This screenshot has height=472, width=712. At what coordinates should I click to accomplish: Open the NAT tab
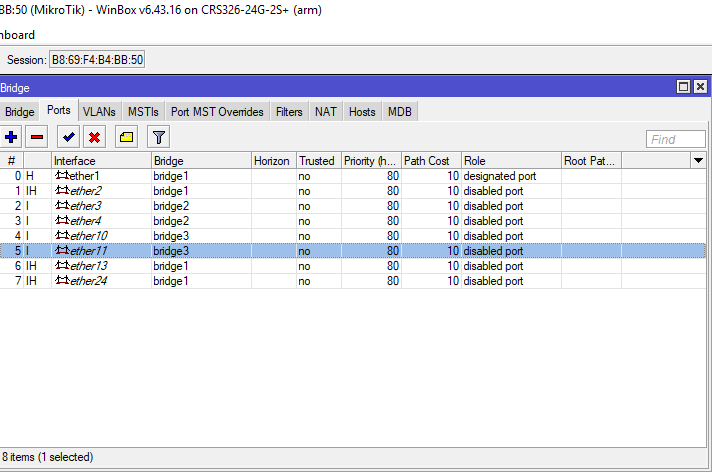coord(326,112)
